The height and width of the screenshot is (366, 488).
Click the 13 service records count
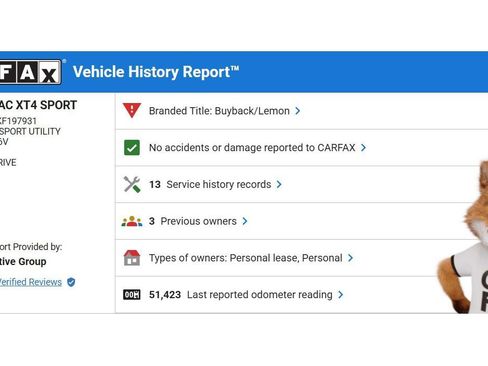point(155,184)
